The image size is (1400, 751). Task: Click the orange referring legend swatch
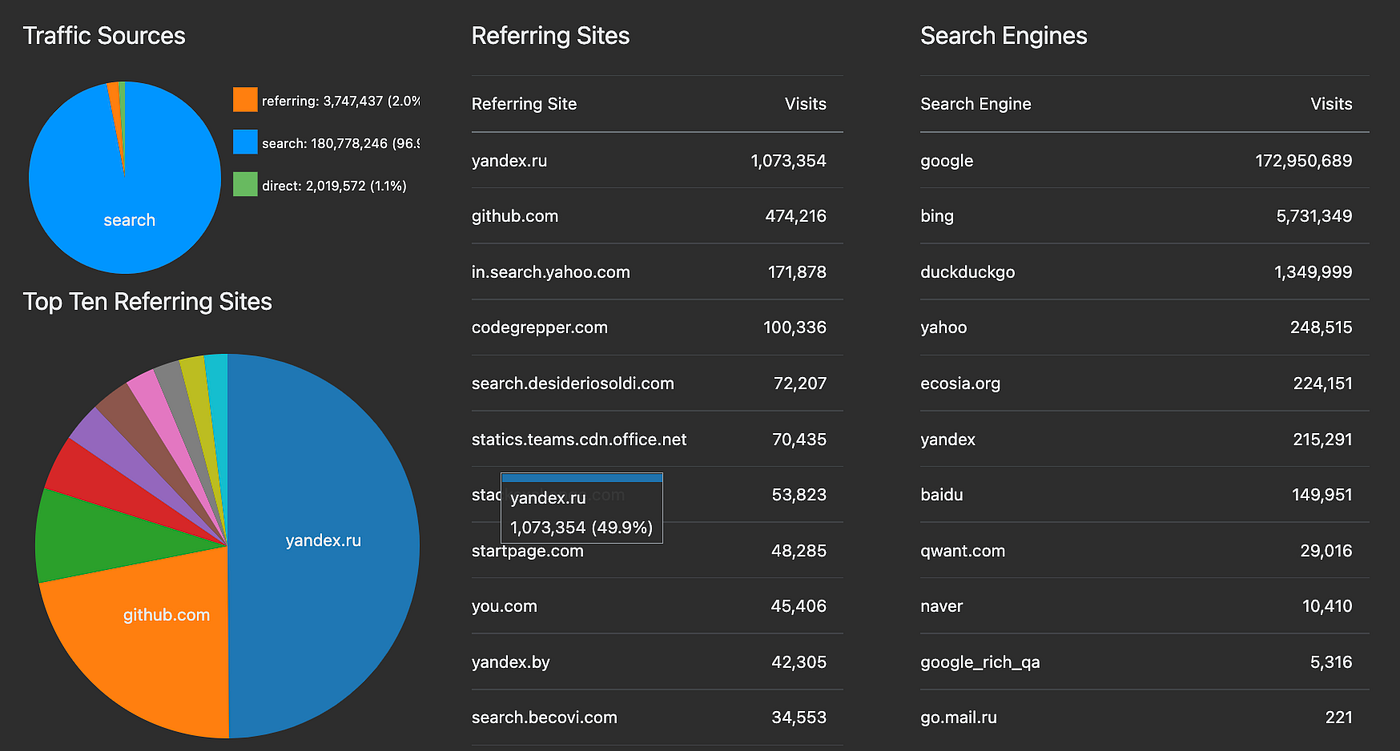tap(245, 100)
